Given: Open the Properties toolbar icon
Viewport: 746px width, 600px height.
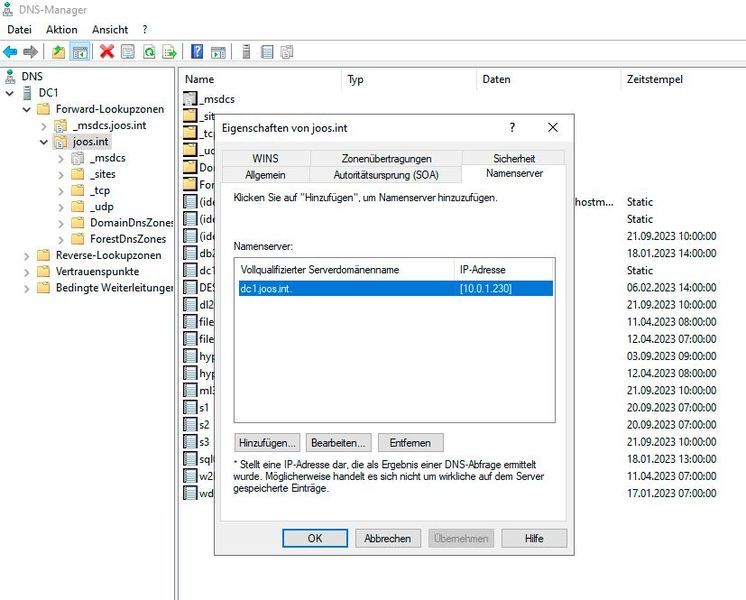Looking at the screenshot, I should (128, 51).
